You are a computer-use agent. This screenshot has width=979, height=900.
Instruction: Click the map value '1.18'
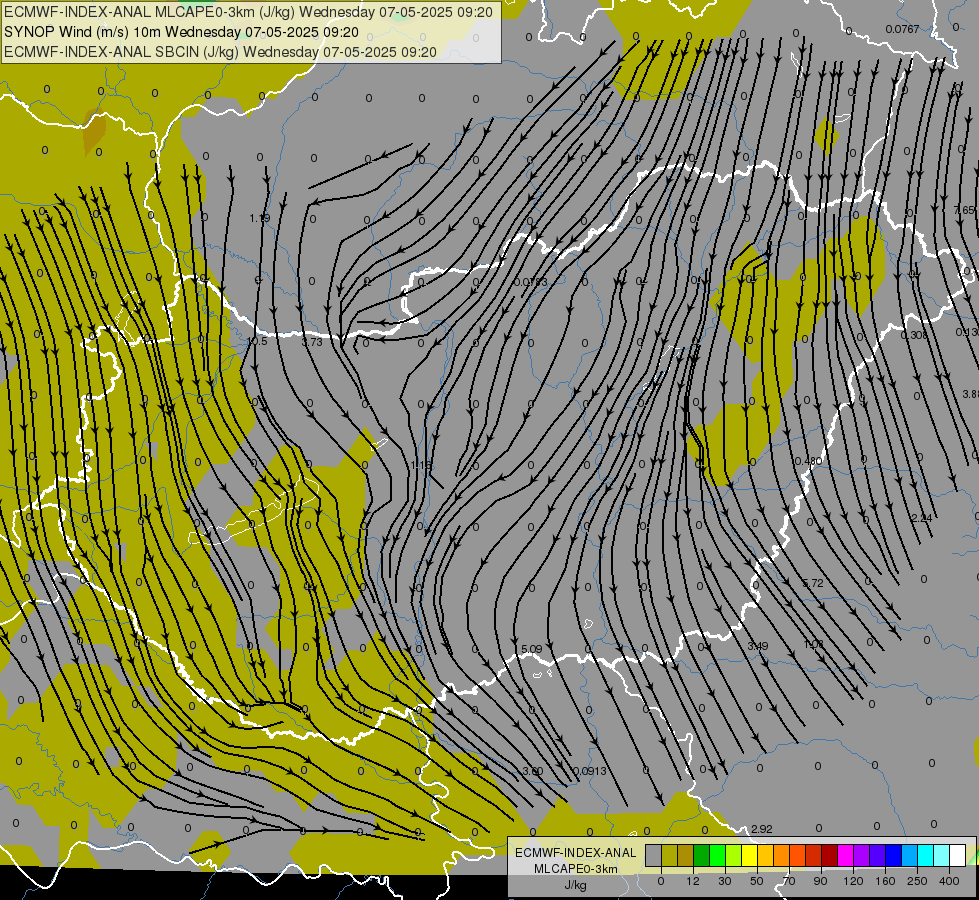pos(421,465)
